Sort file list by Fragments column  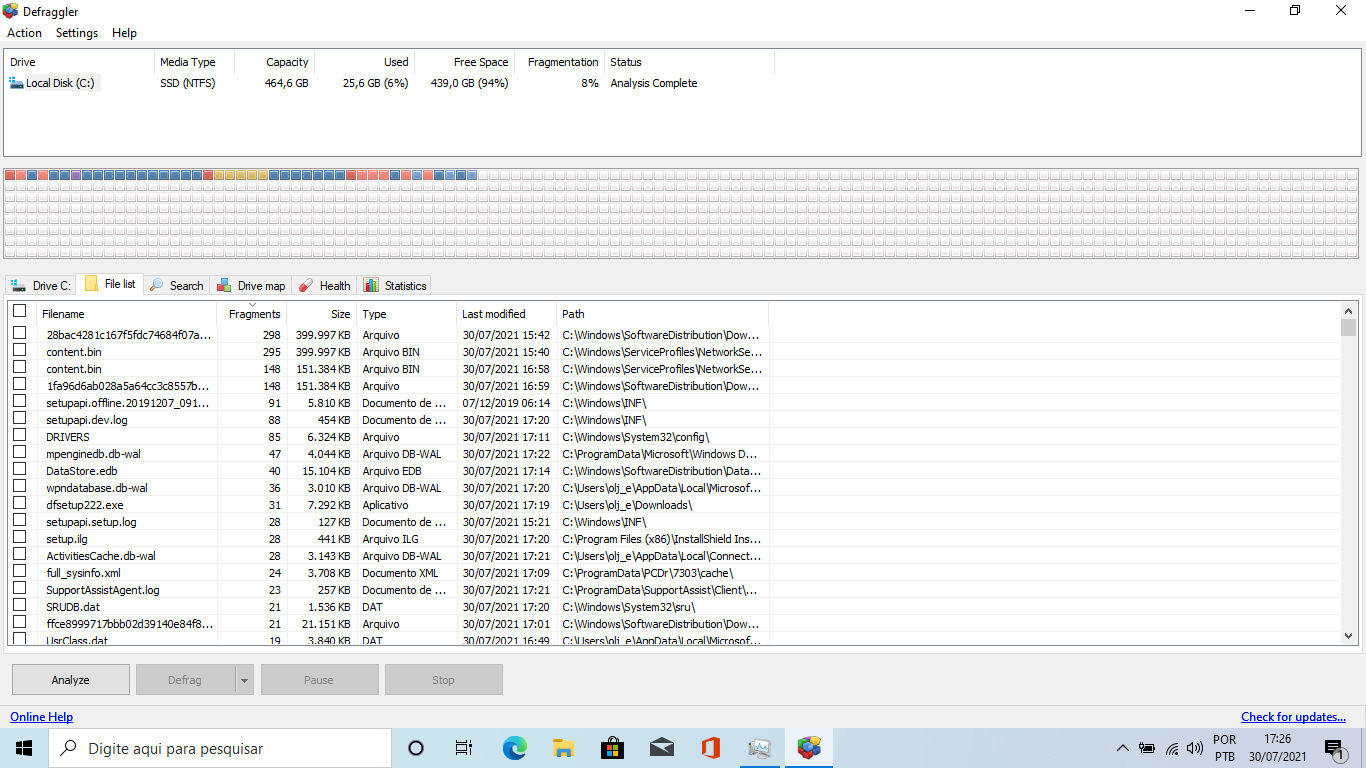pos(252,314)
